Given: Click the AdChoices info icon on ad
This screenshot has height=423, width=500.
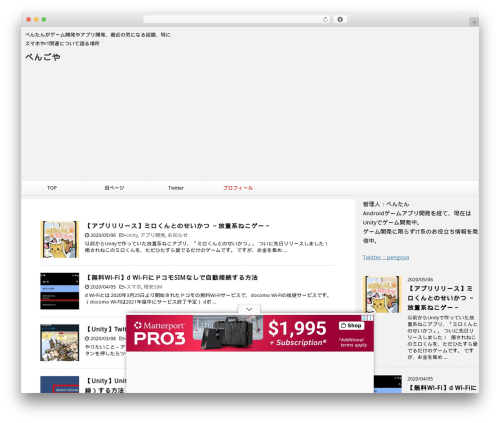Looking at the screenshot, I should pyautogui.click(x=365, y=318).
